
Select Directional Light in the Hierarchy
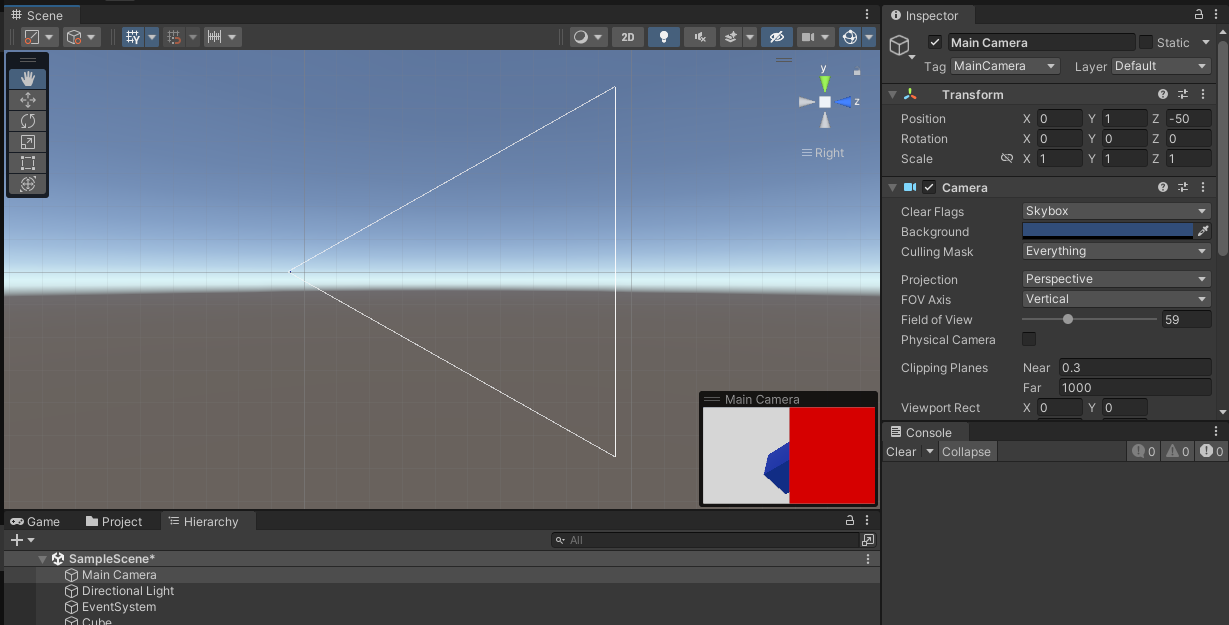[127, 591]
